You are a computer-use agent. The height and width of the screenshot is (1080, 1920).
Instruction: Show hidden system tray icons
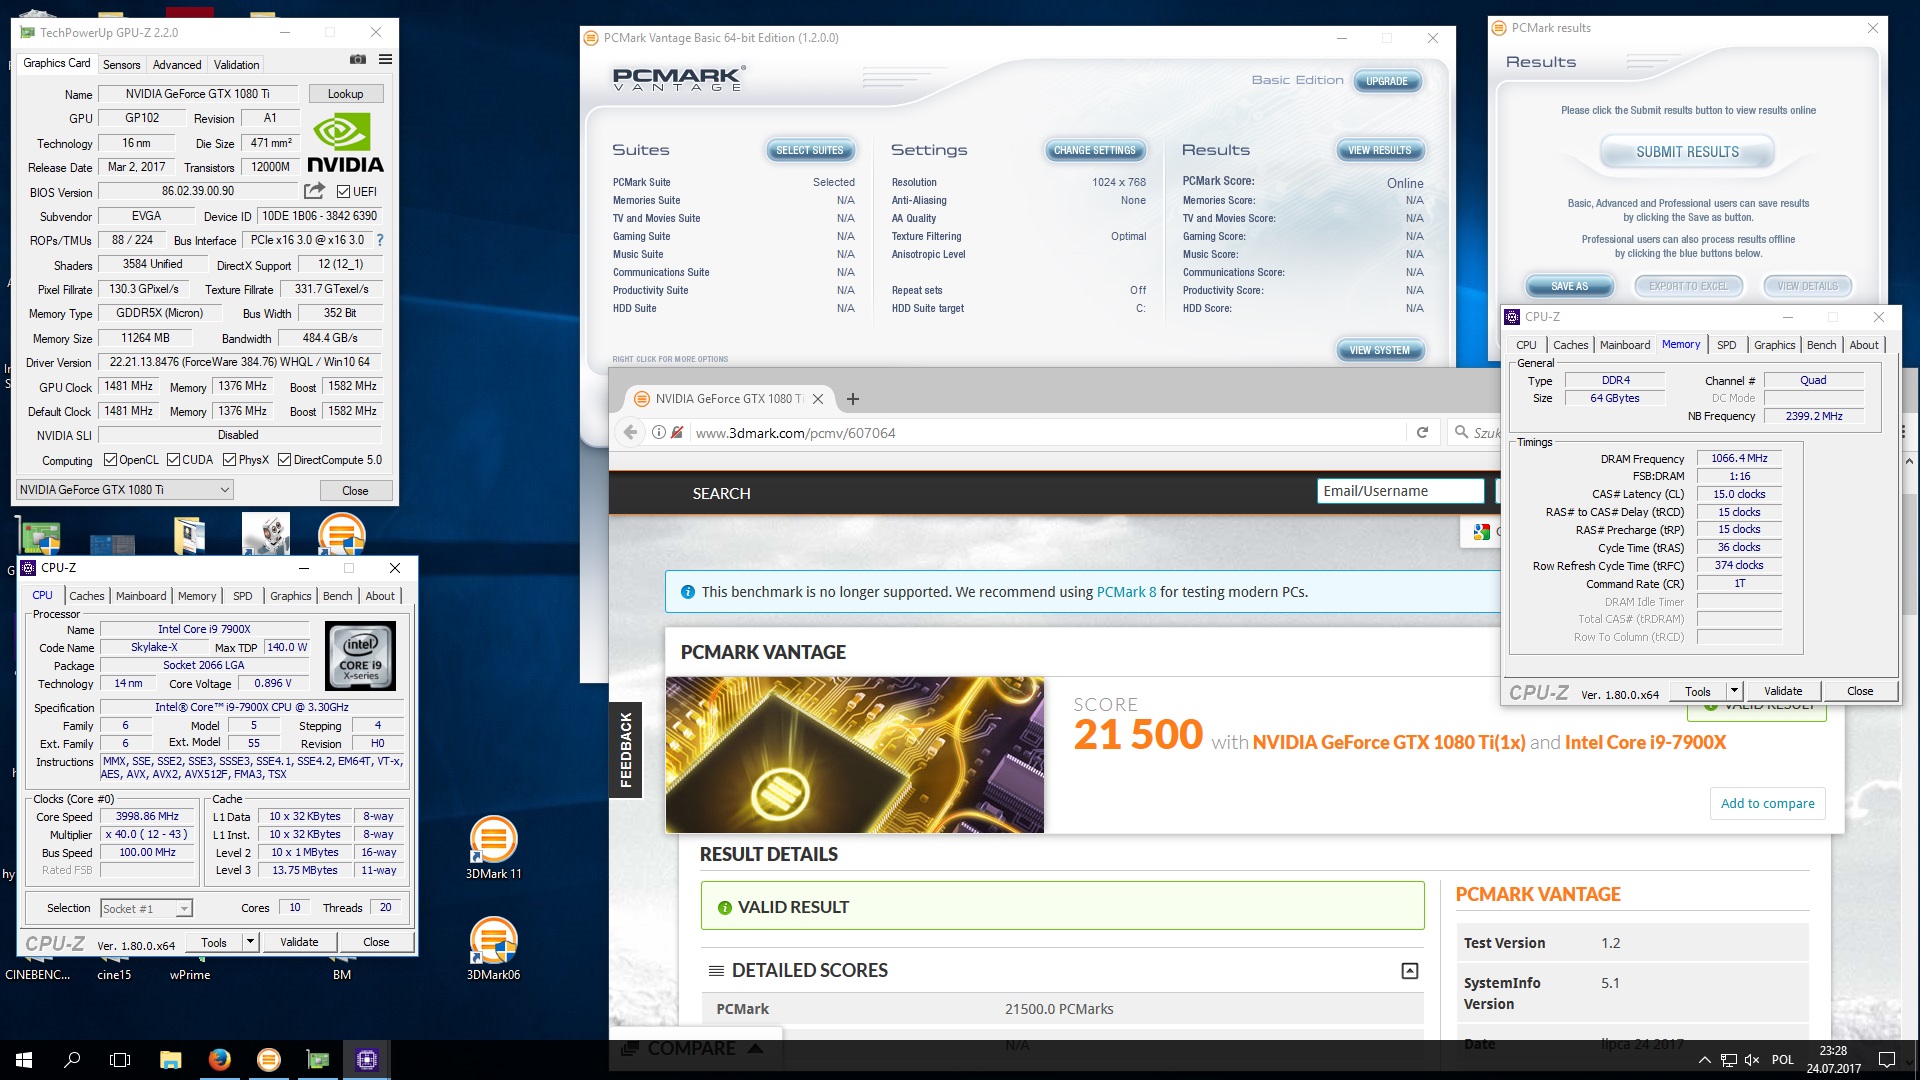click(x=1704, y=1060)
